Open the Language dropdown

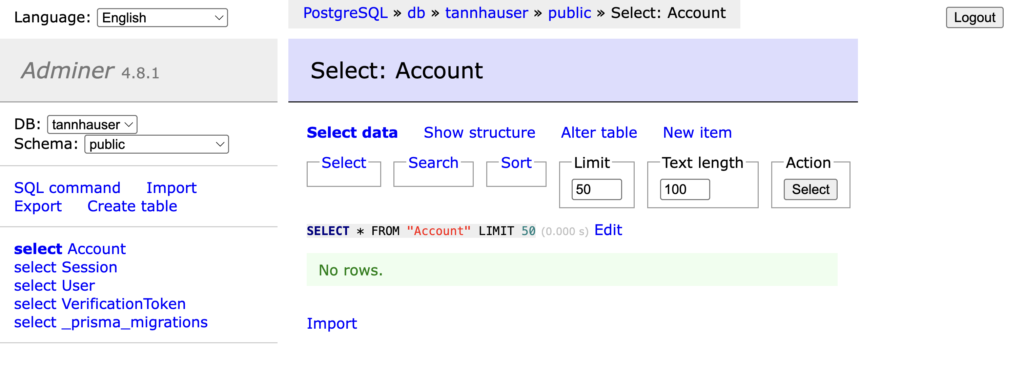point(162,18)
